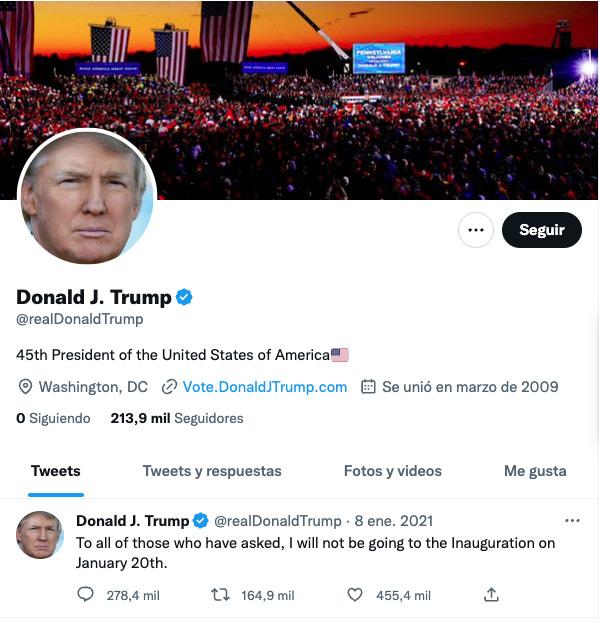Screen dimensions: 599x623
Task: Switch to the Fotos y videos tab
Action: [x=393, y=471]
